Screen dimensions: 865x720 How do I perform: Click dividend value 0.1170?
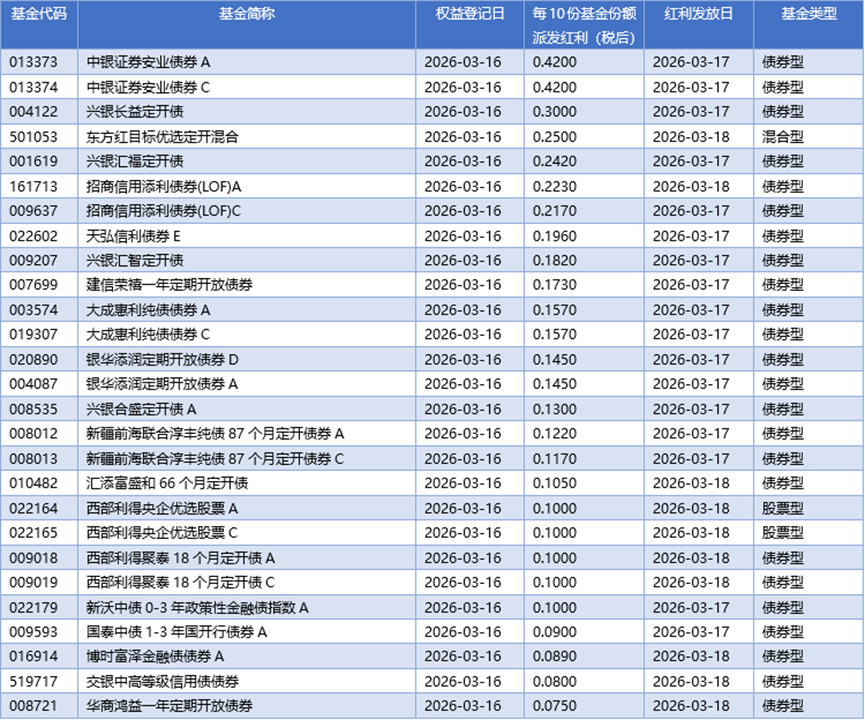click(554, 459)
